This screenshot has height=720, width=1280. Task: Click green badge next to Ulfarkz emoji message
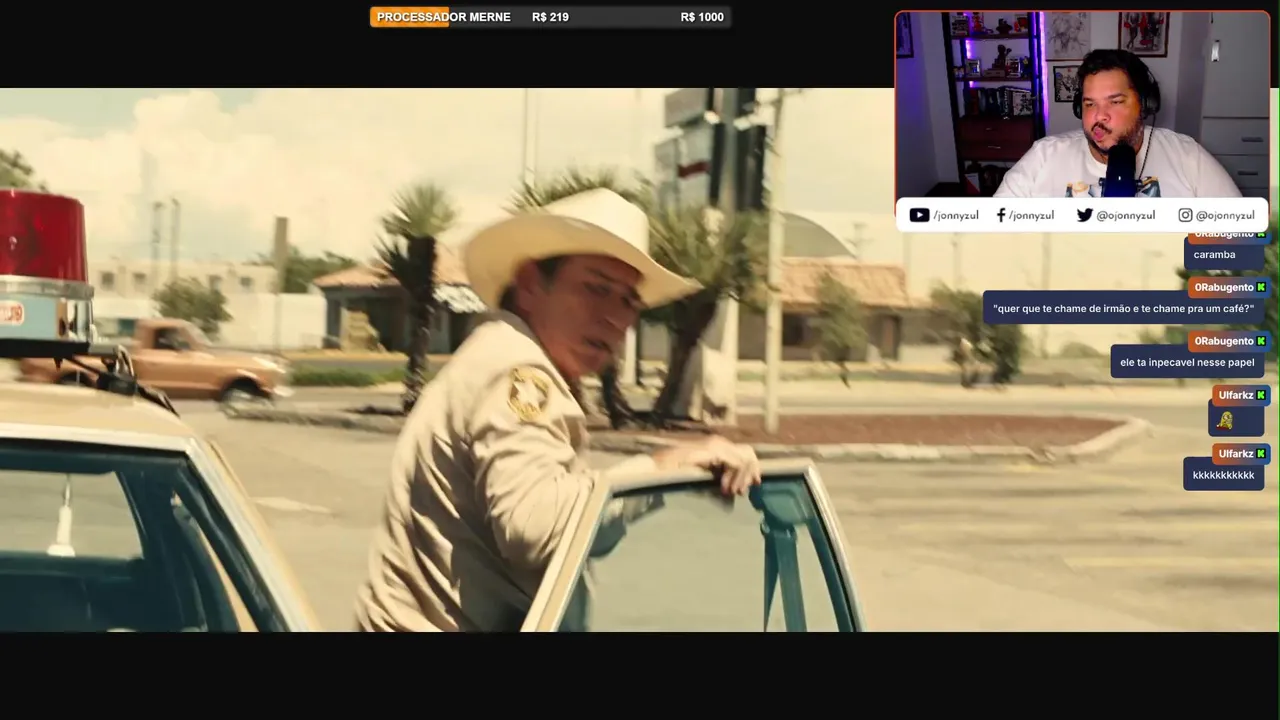[1261, 395]
